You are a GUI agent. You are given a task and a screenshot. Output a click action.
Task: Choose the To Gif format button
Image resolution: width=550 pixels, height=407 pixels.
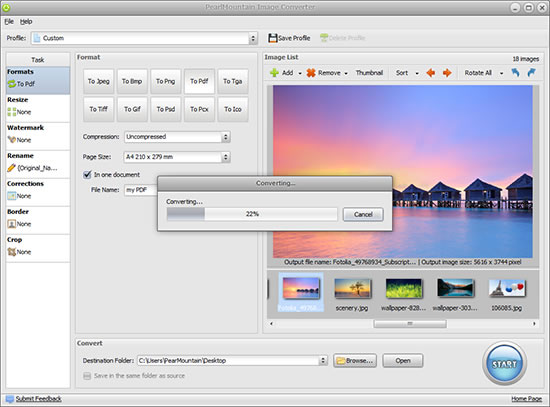[132, 109]
